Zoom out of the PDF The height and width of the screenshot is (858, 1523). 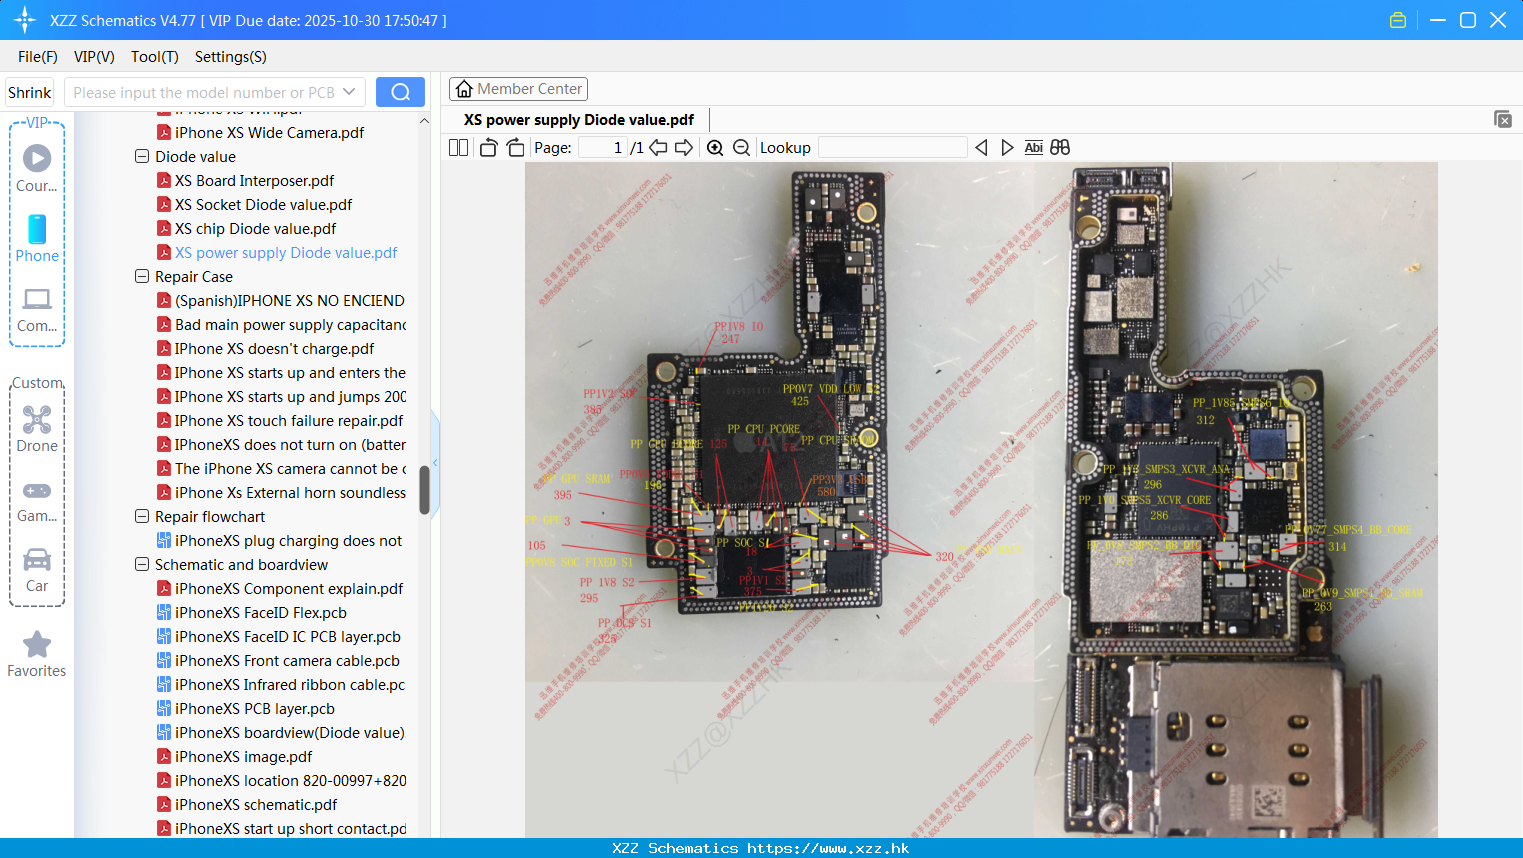pos(741,147)
